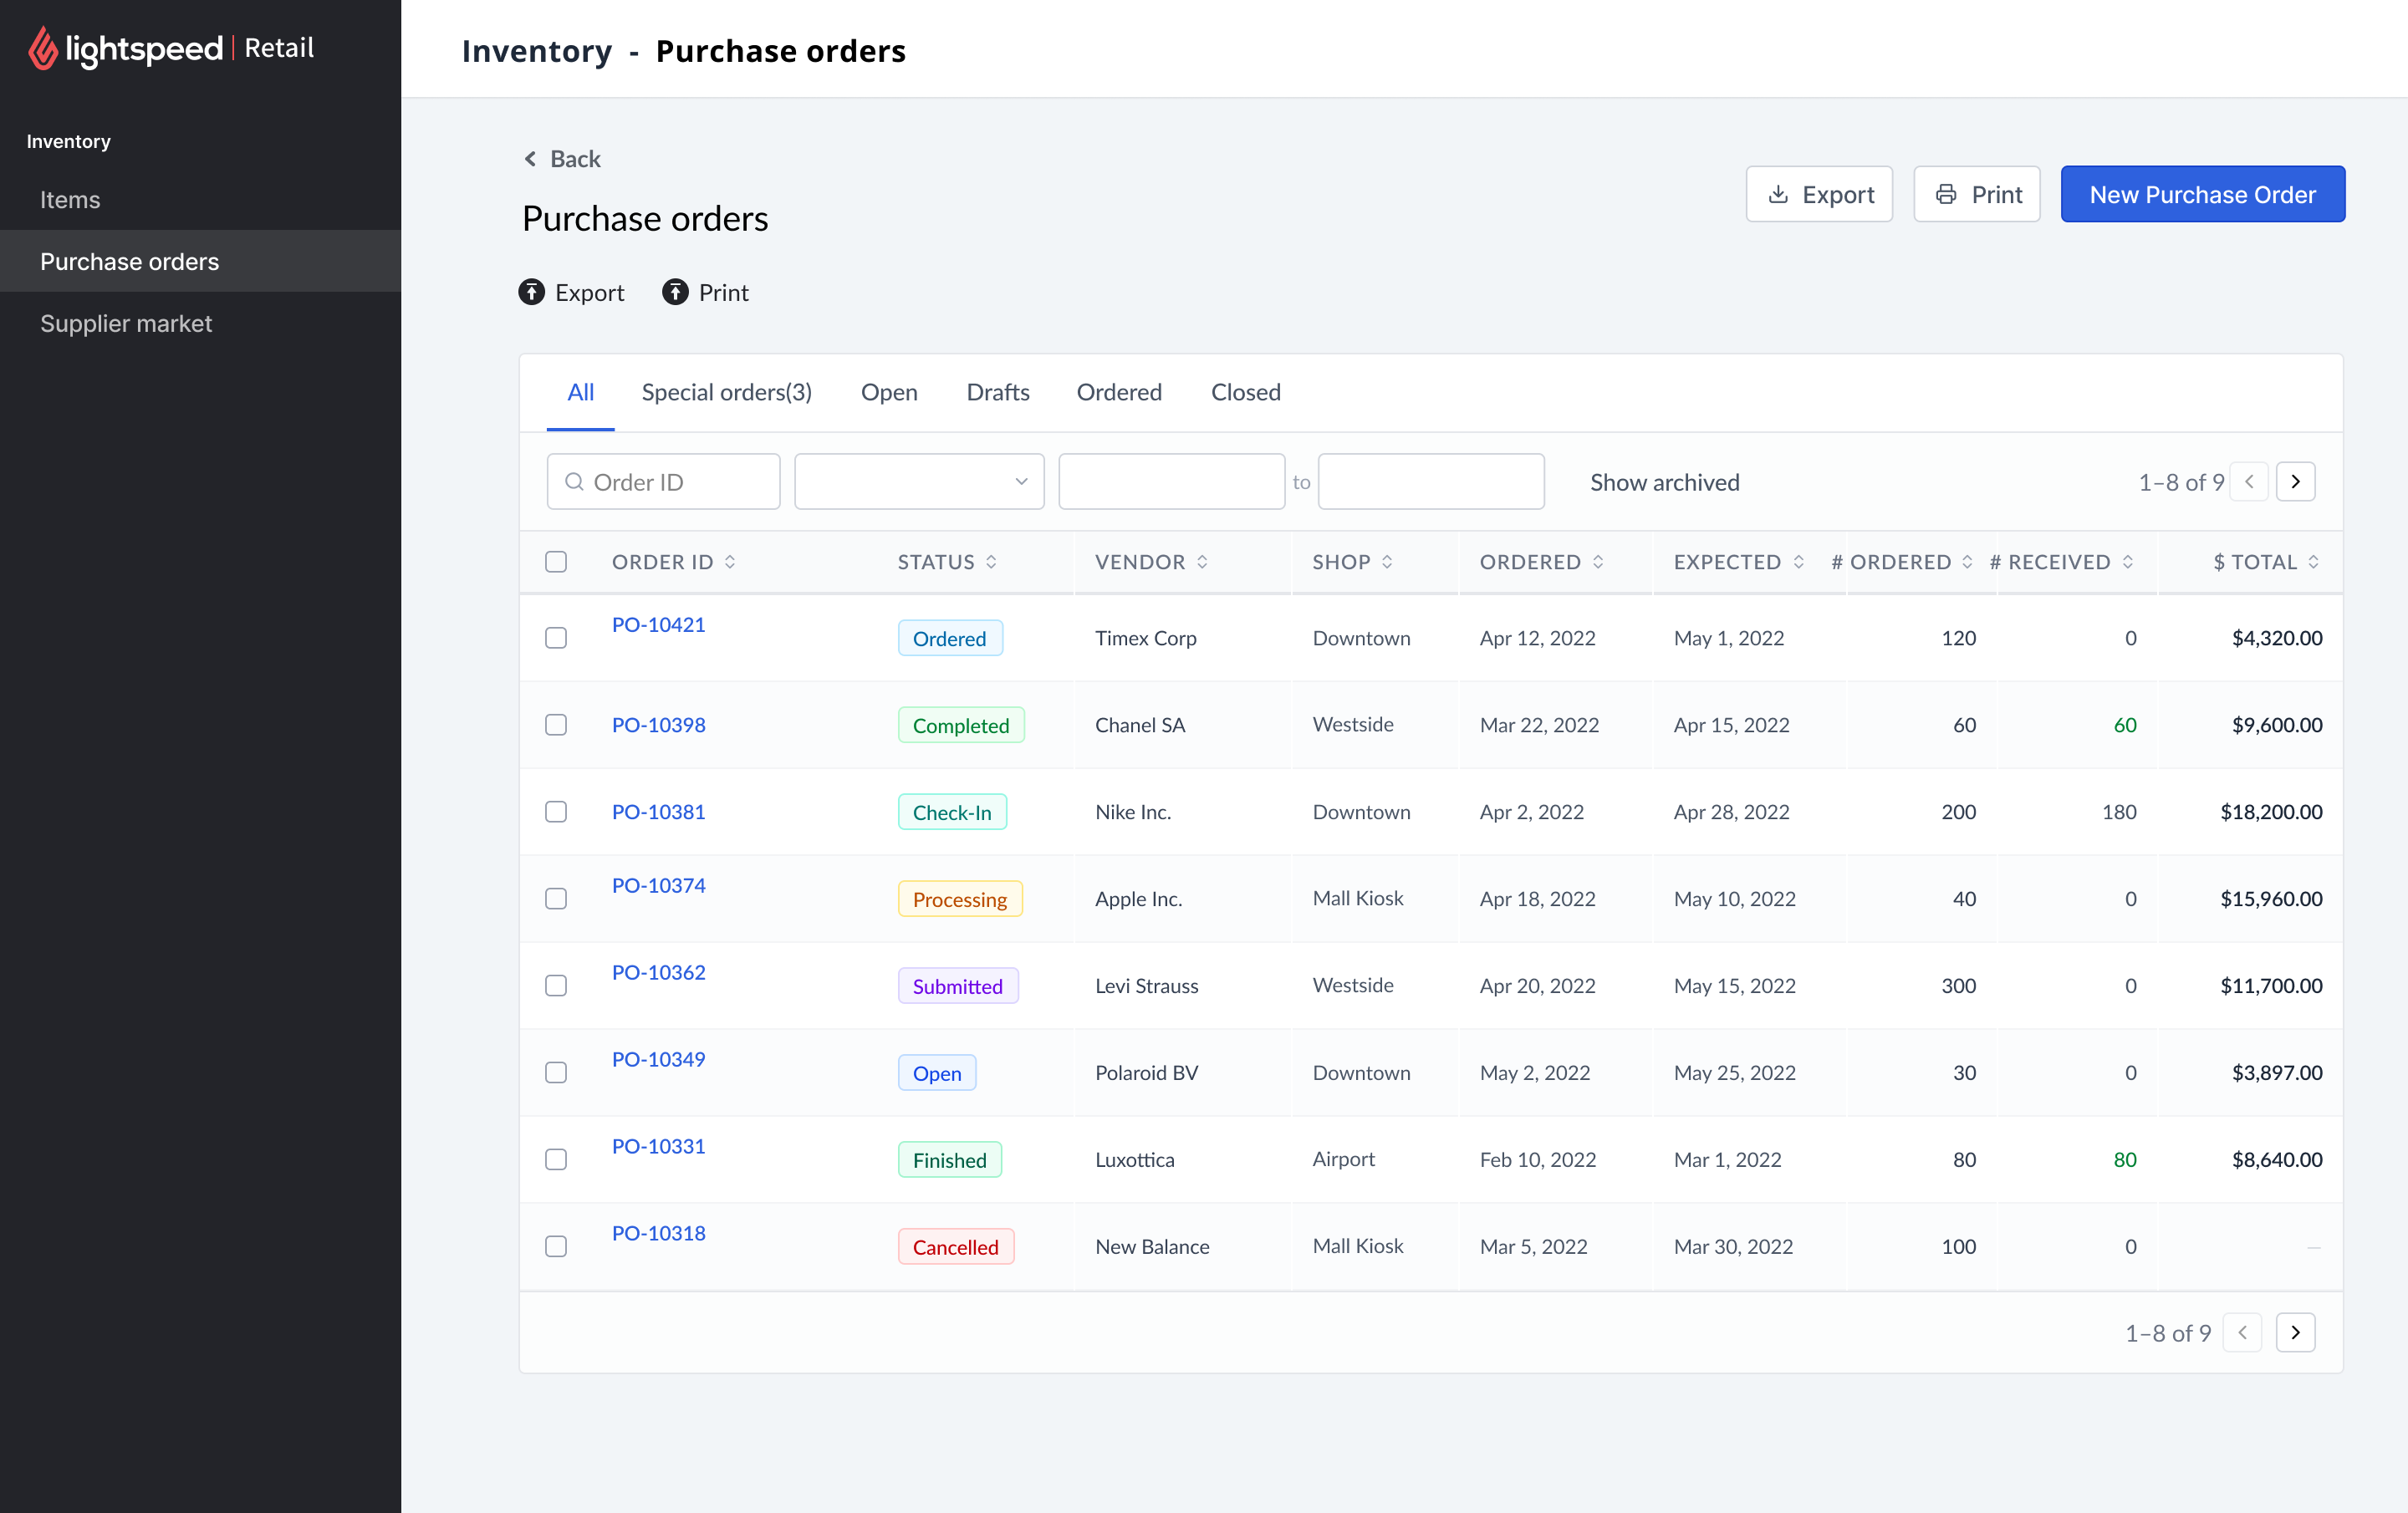Sort by $ Total column arrows
The width and height of the screenshot is (2408, 1513).
coord(2313,562)
